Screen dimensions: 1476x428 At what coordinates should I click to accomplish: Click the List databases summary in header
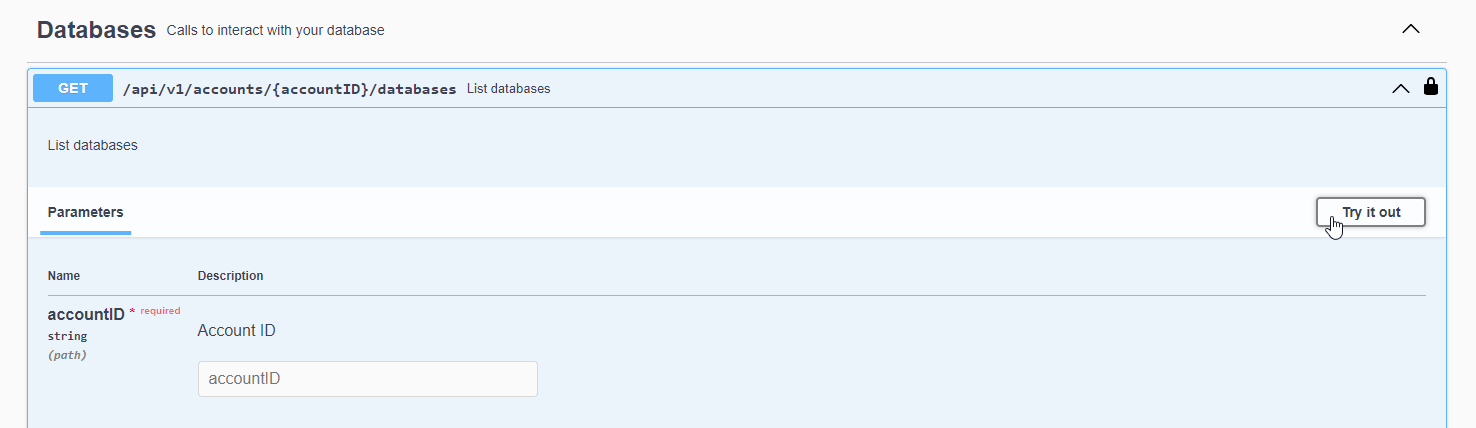(x=508, y=89)
